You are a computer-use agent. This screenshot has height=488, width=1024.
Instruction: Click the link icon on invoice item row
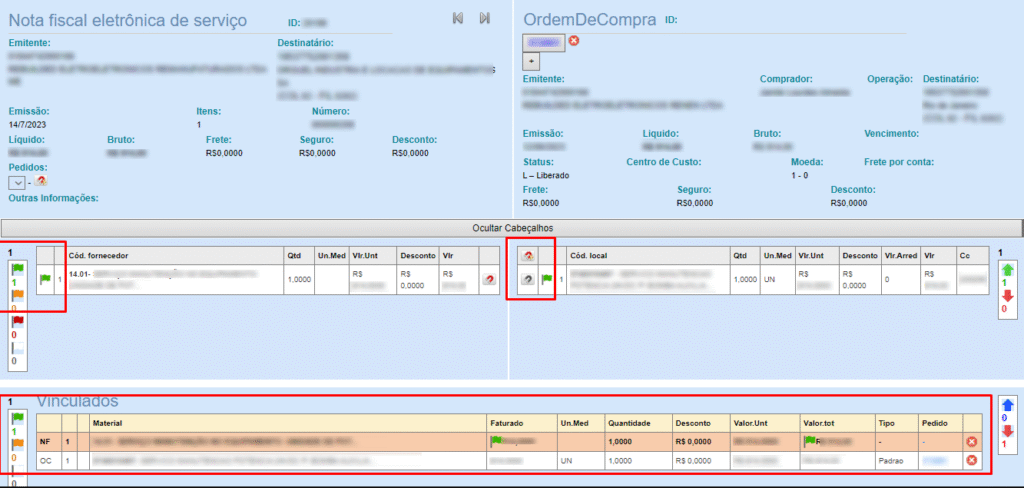click(489, 280)
